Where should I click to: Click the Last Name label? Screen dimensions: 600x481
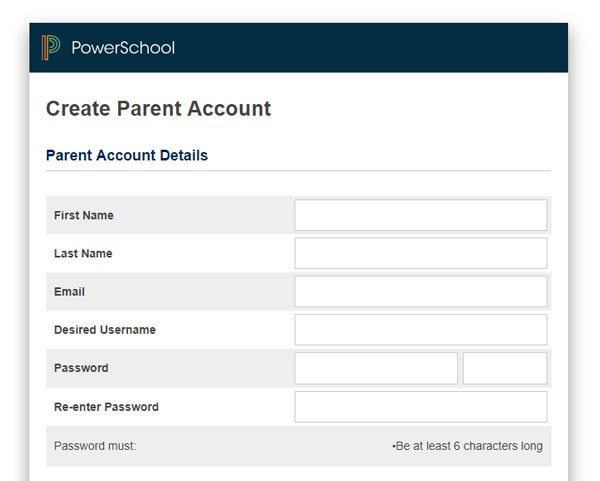pos(83,253)
